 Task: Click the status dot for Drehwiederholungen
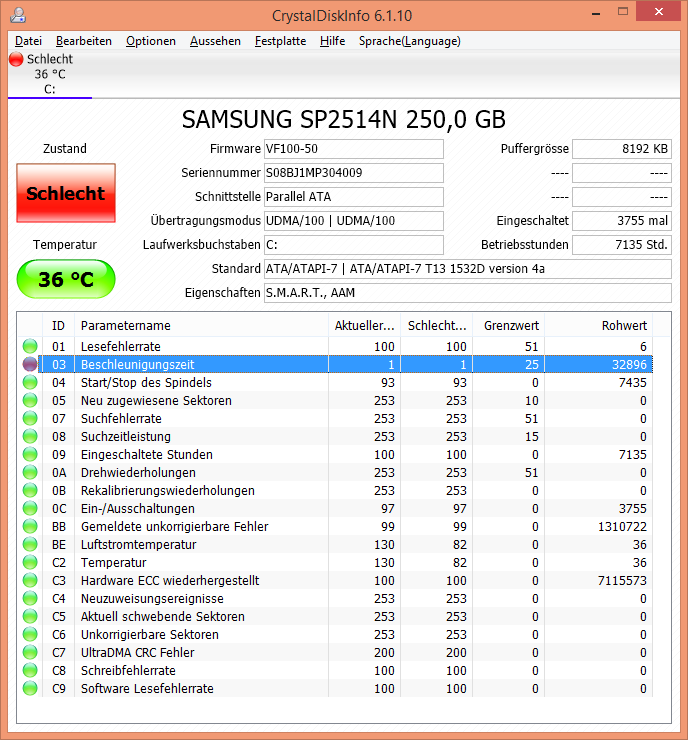30,472
